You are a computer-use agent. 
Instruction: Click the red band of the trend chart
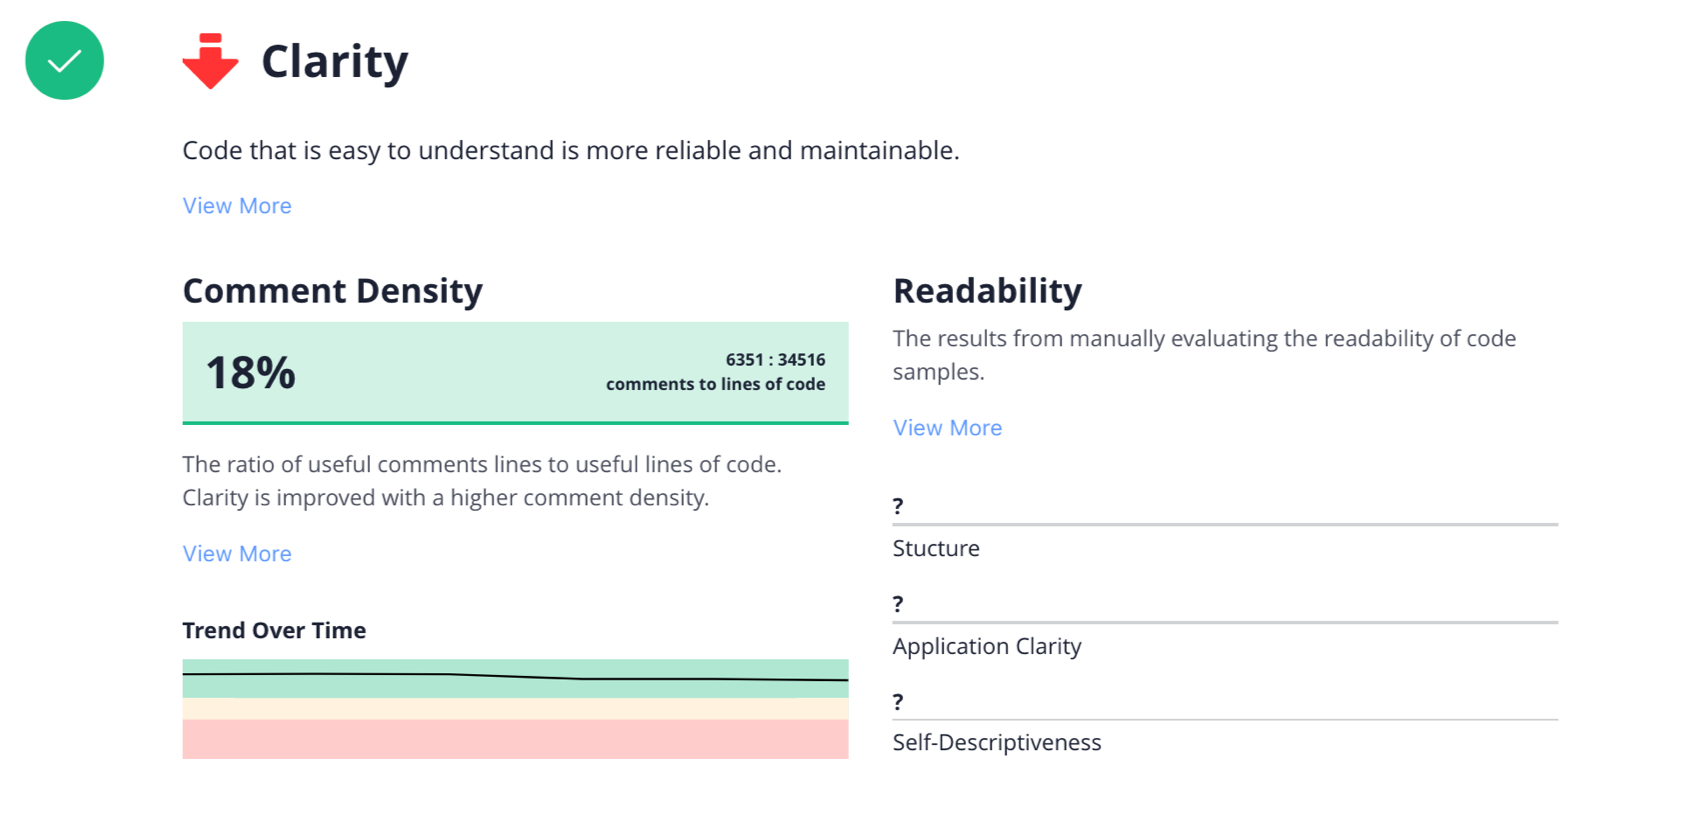(515, 739)
